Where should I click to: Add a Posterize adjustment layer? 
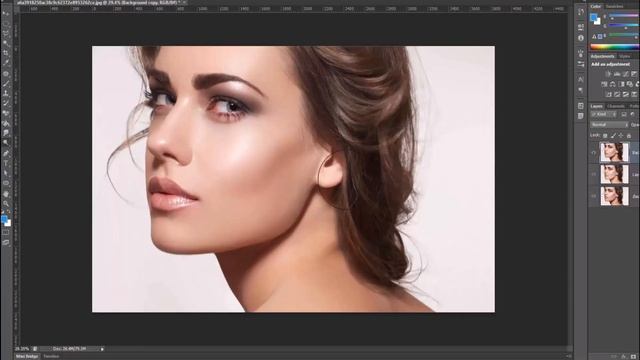pyautogui.click(x=617, y=94)
